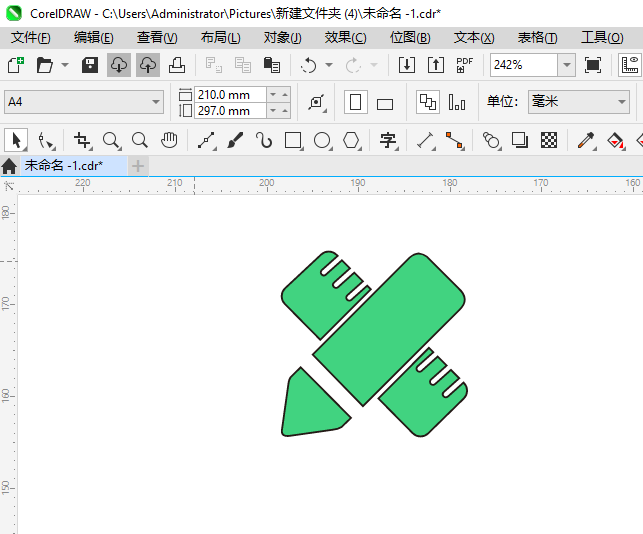Open the units dropdown showing 毫米
Screen dimensions: 643x534
click(579, 102)
